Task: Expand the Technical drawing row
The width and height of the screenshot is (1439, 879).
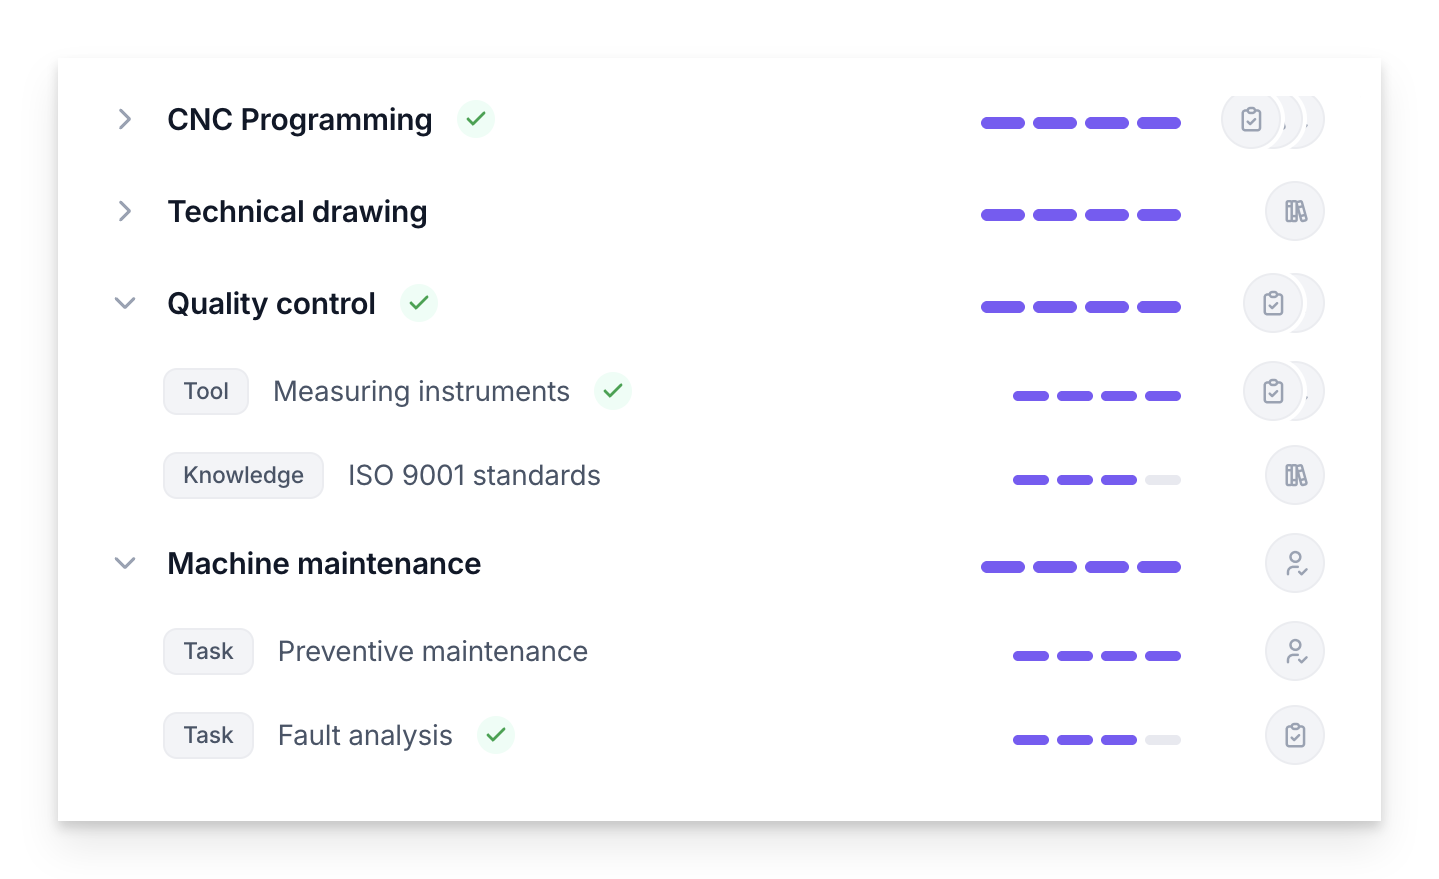Action: (x=125, y=211)
